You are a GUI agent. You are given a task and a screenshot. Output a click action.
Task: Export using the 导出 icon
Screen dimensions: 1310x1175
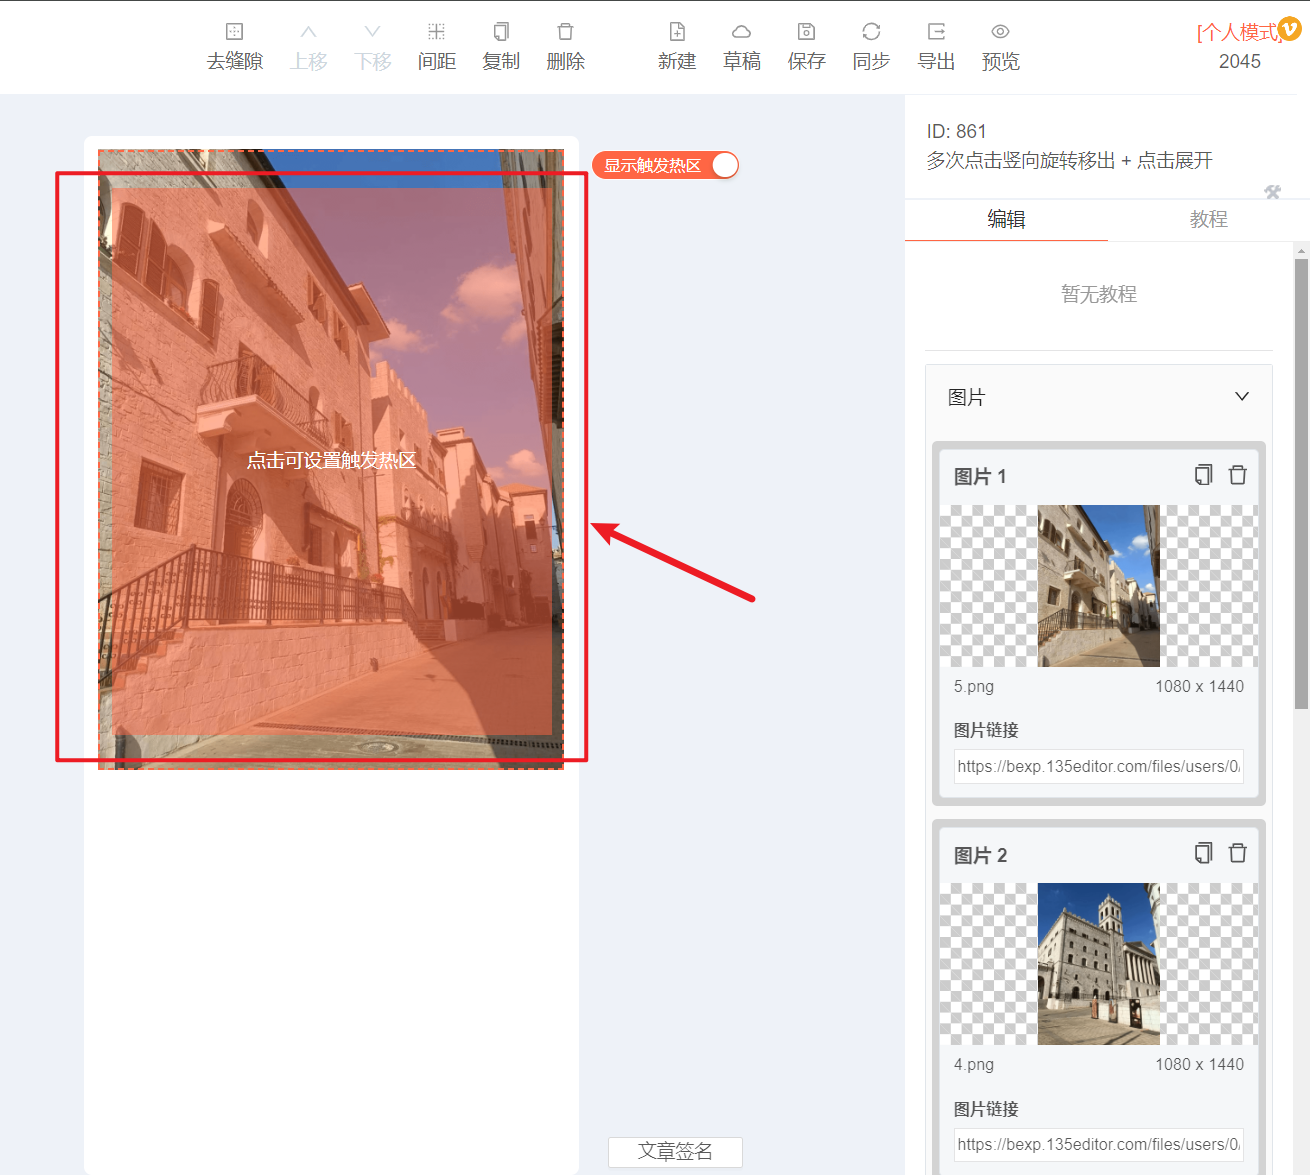tap(936, 32)
